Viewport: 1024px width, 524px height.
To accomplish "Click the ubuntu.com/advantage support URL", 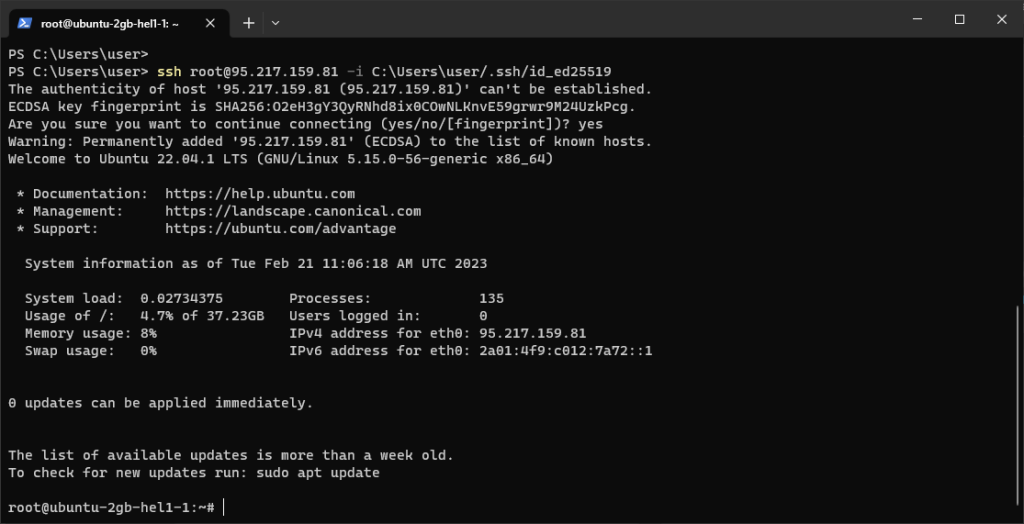I will 280,229.
